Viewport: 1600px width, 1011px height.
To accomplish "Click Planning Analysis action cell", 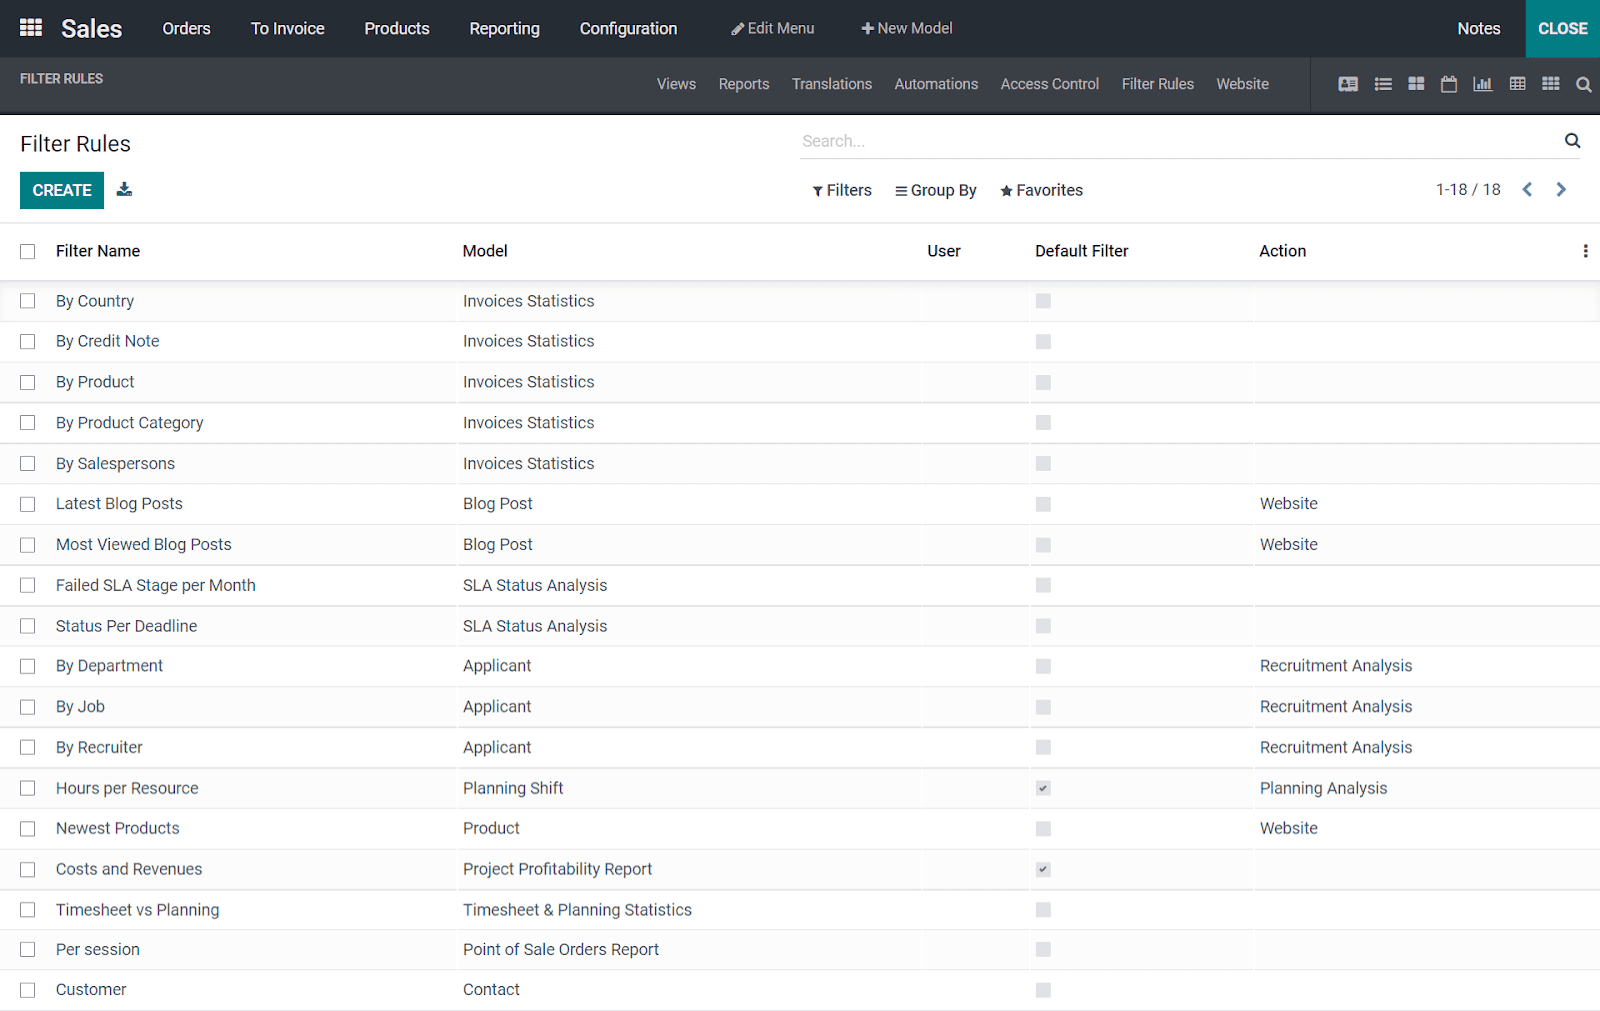I will pyautogui.click(x=1324, y=788).
